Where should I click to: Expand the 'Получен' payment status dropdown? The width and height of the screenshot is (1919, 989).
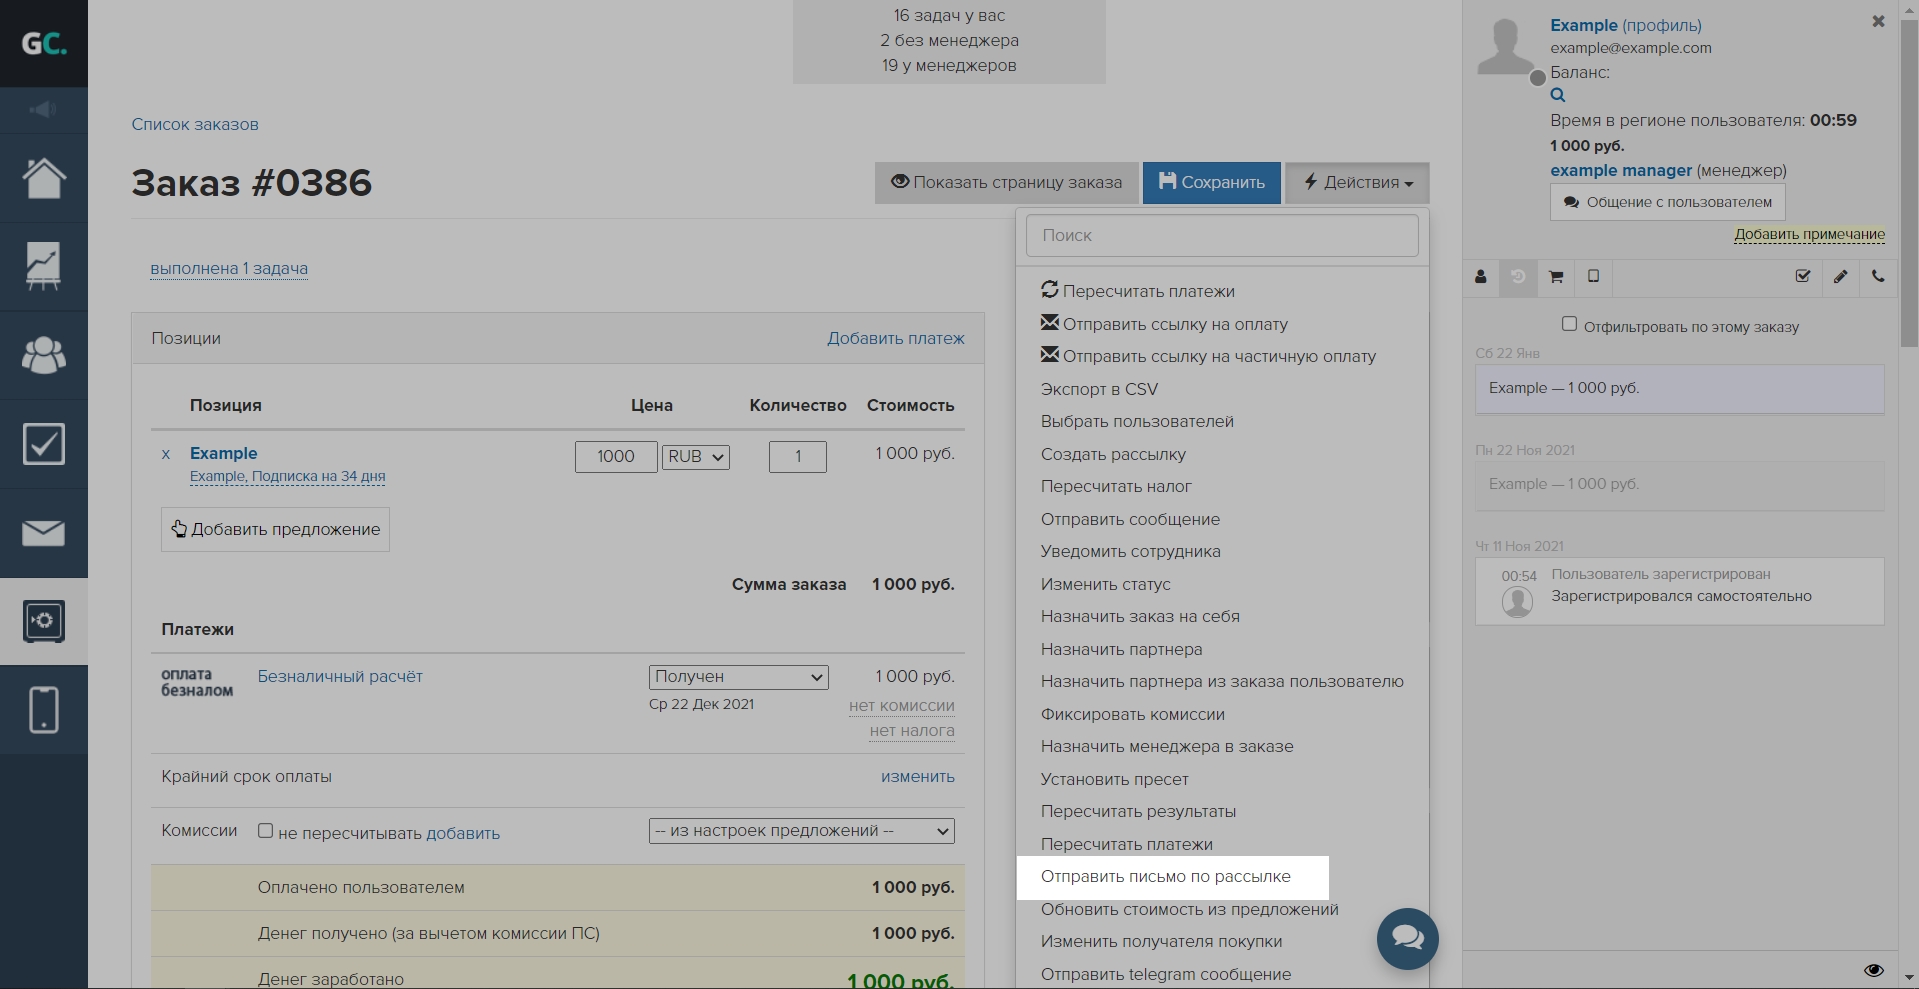coord(738,677)
